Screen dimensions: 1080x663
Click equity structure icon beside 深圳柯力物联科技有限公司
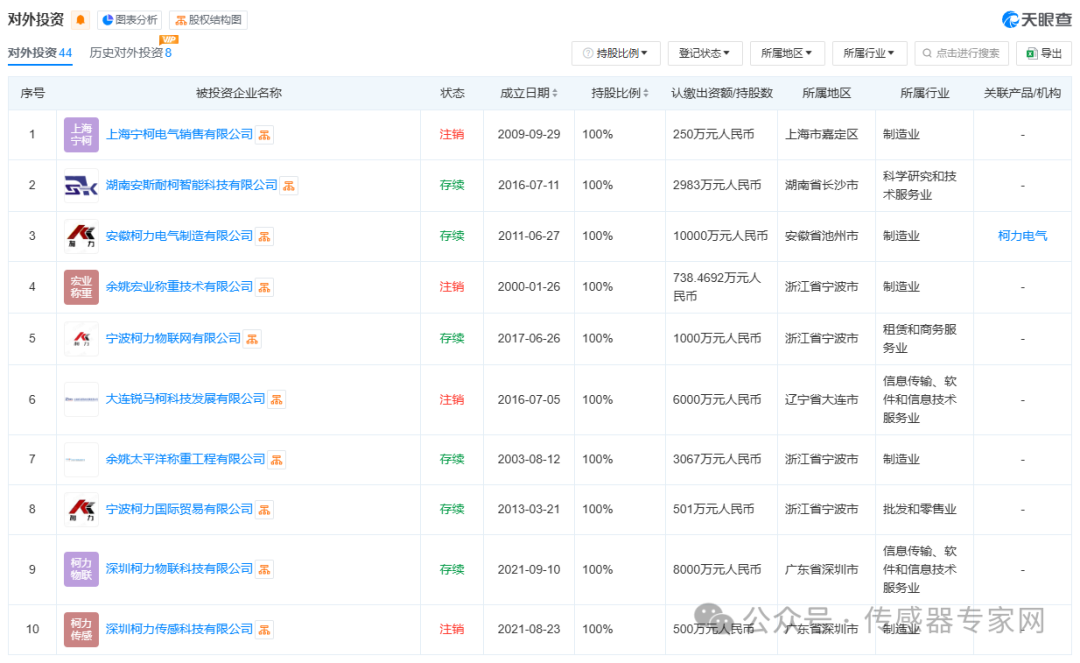tap(264, 569)
